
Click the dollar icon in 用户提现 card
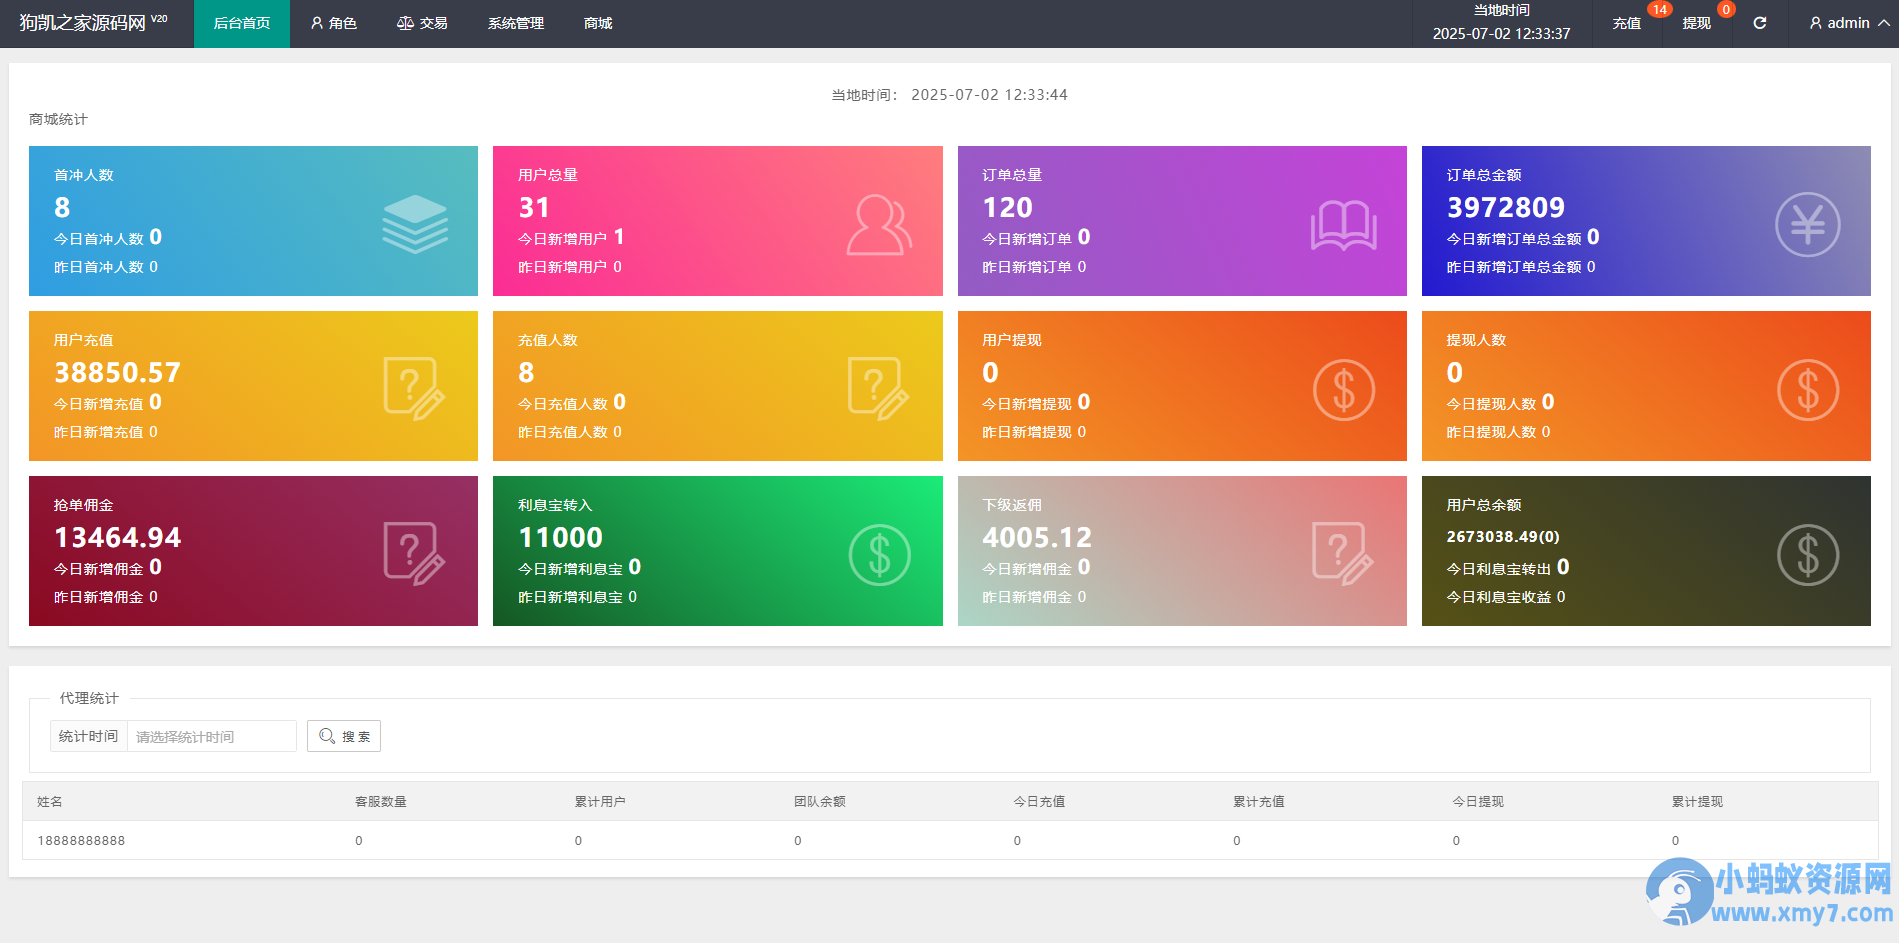(1343, 390)
